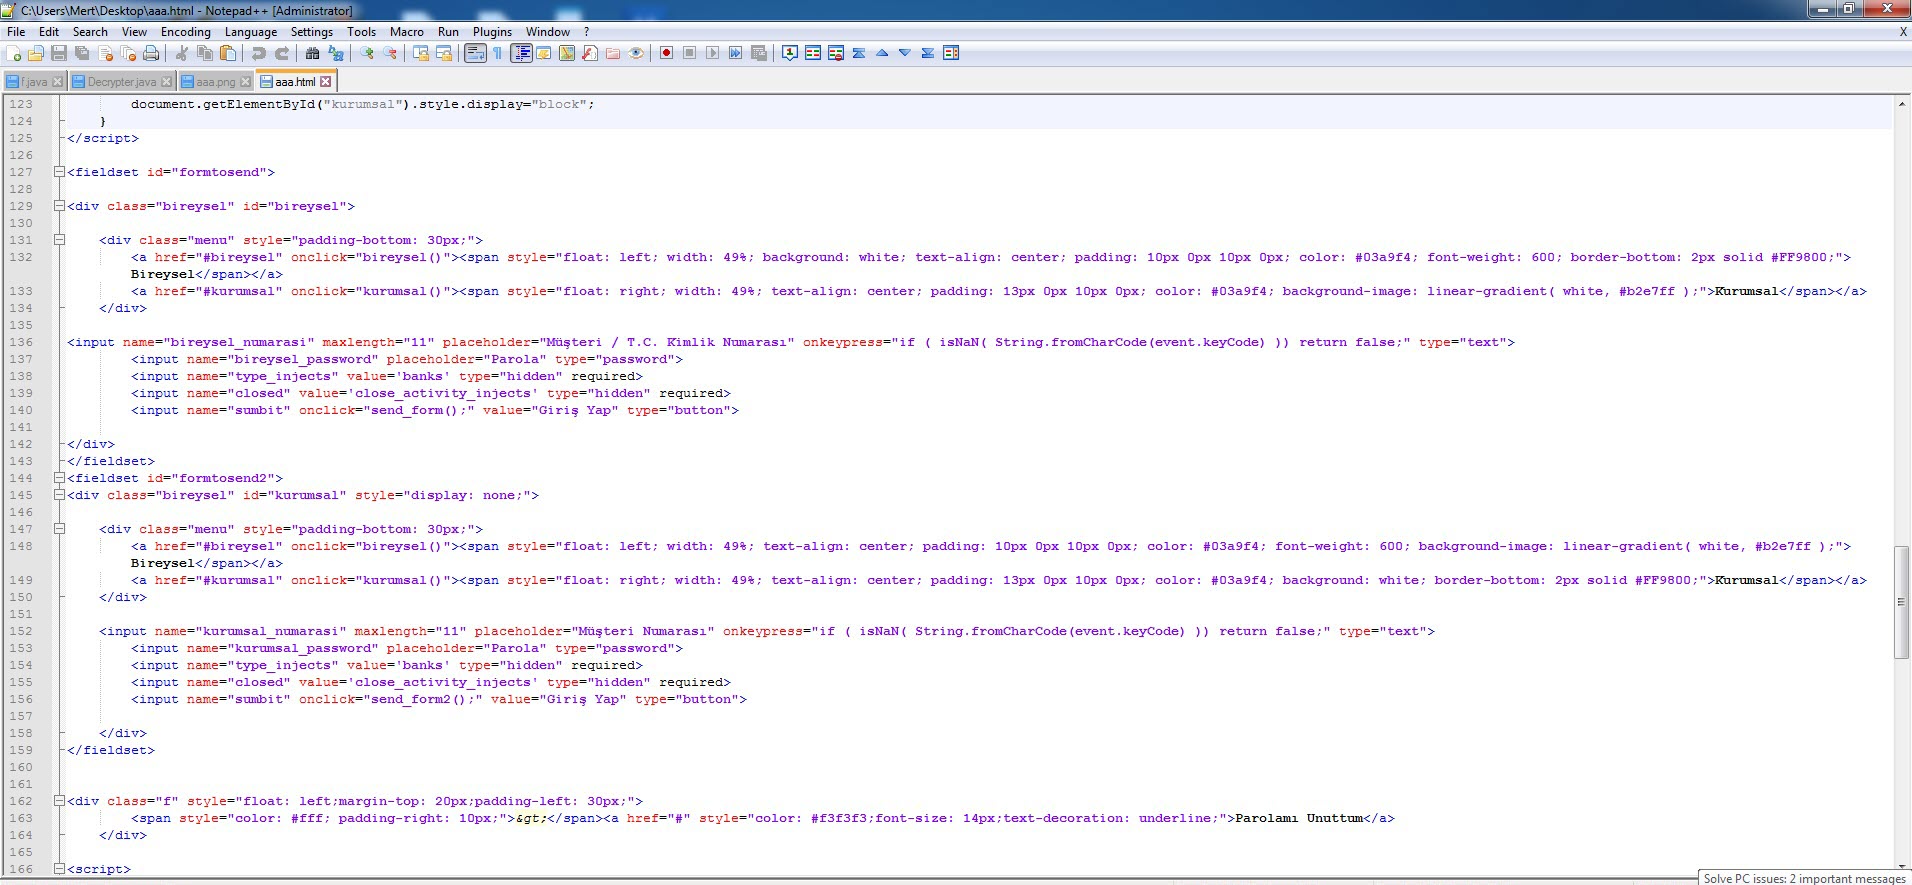
Task: Start macro recording red dot
Action: coord(666,53)
